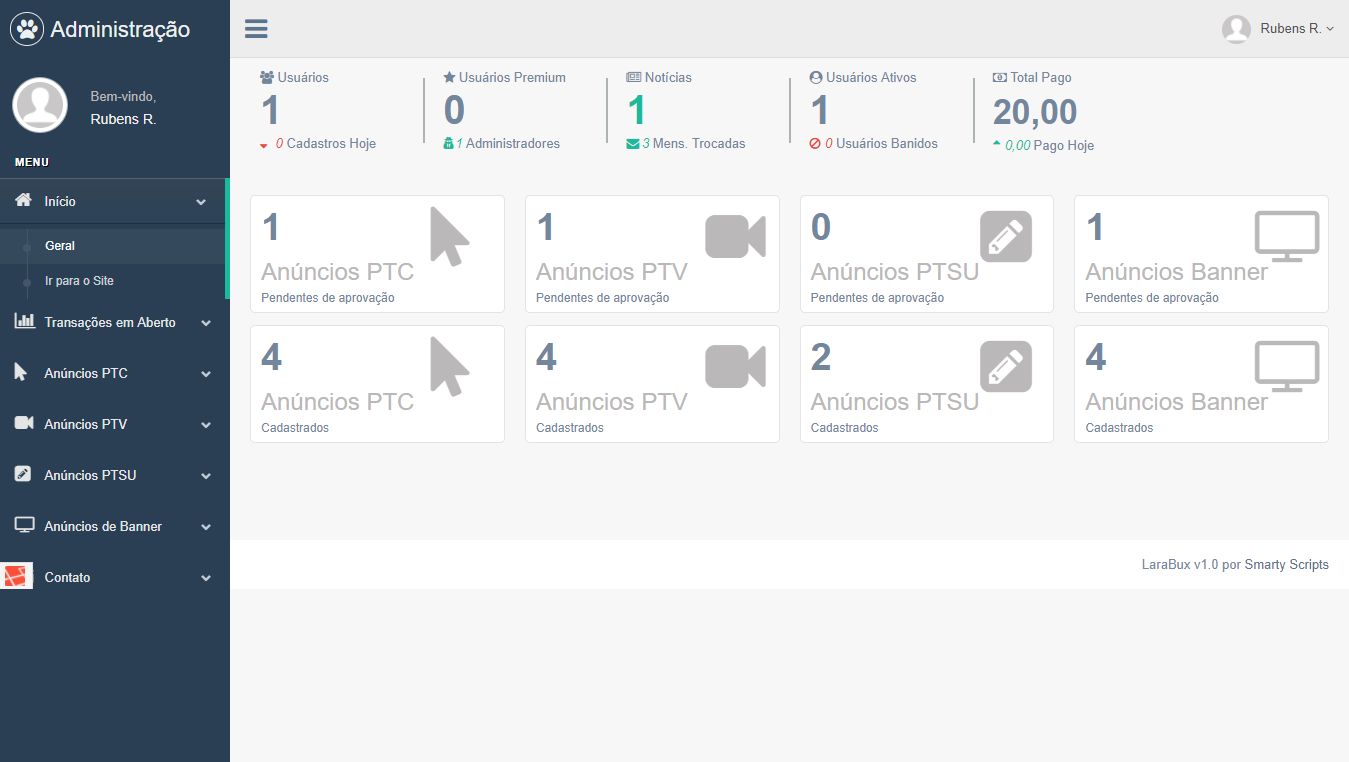Open the registered Anúncios Banner card
1349x762 pixels.
pyautogui.click(x=1200, y=384)
